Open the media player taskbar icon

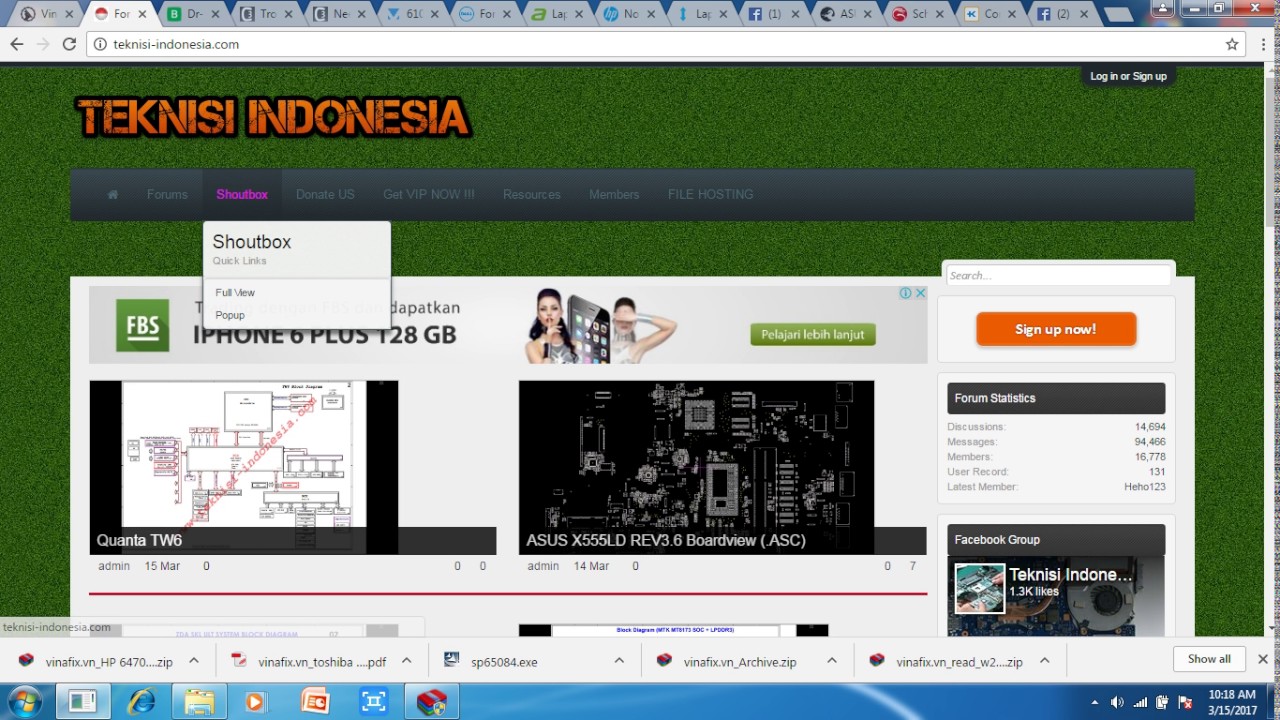[256, 701]
